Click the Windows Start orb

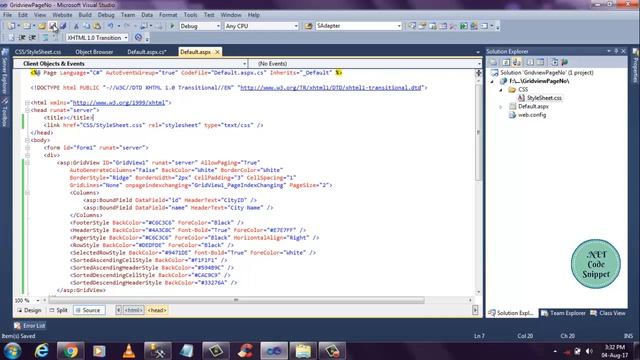pyautogui.click(x=12, y=351)
